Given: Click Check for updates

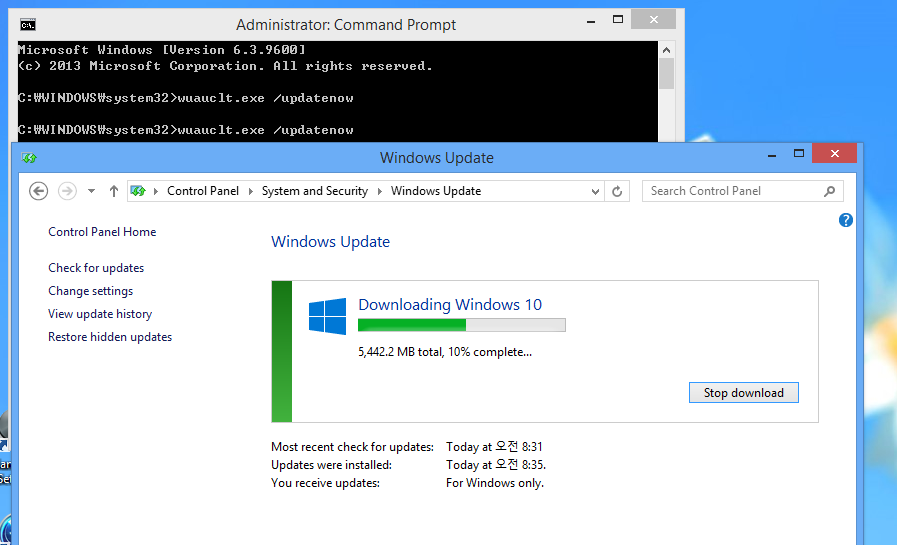Looking at the screenshot, I should 96,268.
